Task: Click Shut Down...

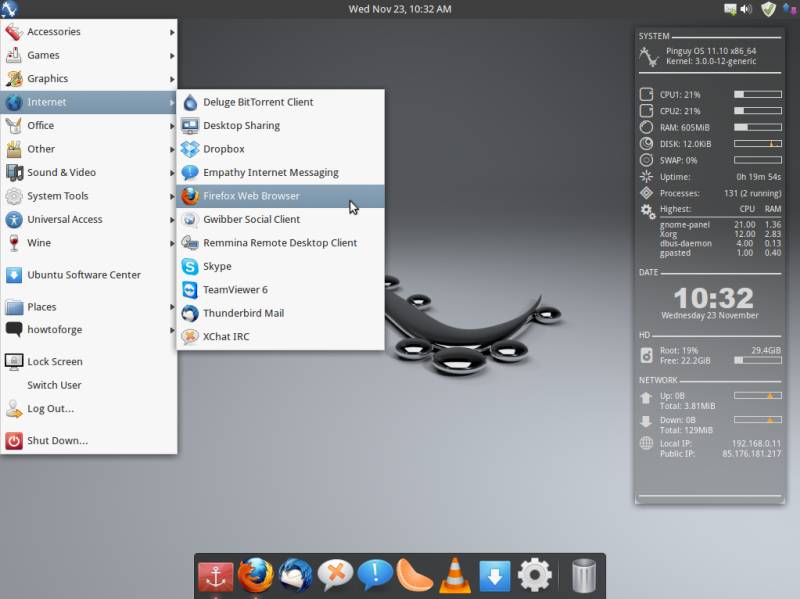Action: [x=89, y=440]
